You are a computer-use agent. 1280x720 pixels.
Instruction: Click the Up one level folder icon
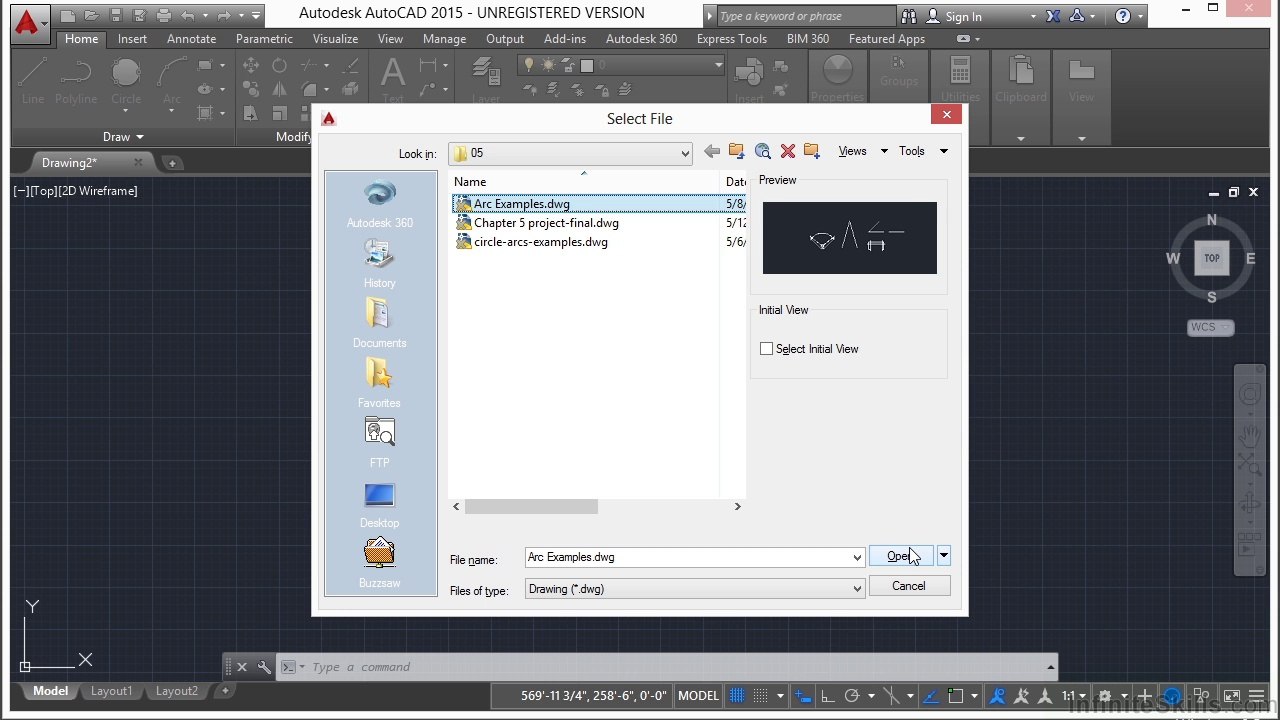737,151
